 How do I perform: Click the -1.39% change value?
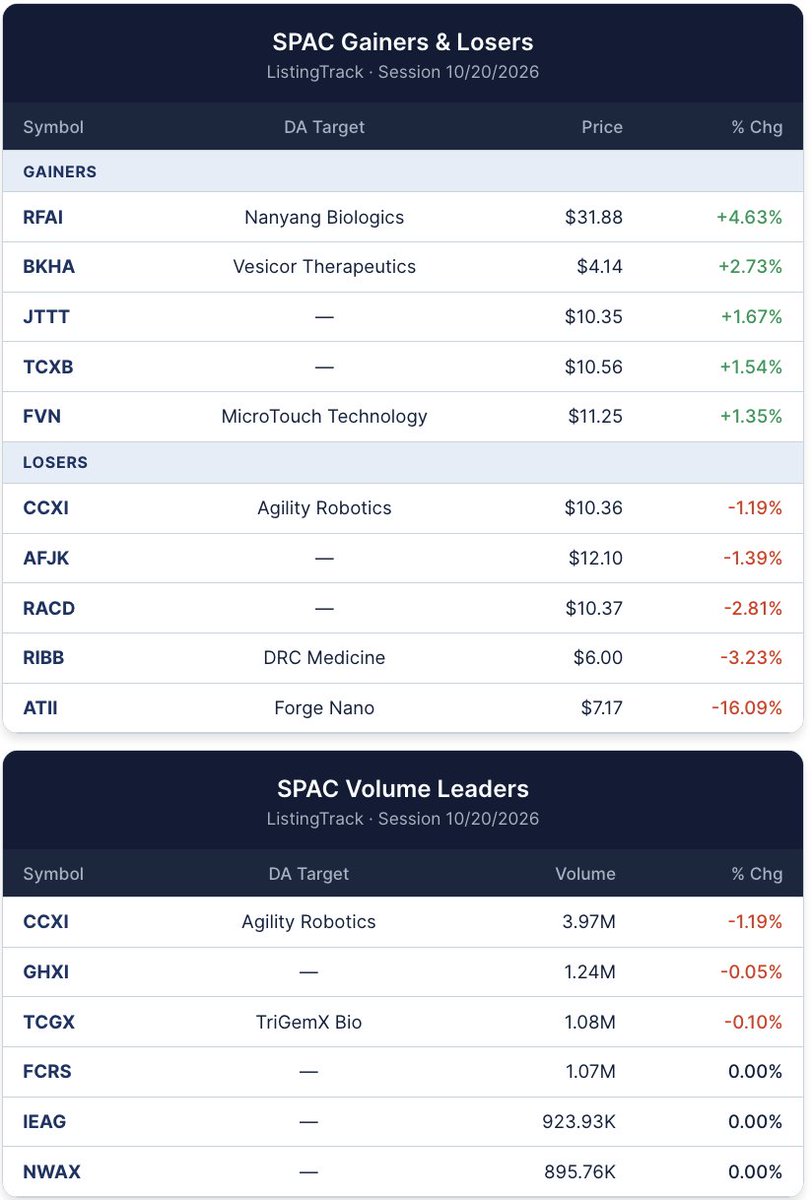755,558
